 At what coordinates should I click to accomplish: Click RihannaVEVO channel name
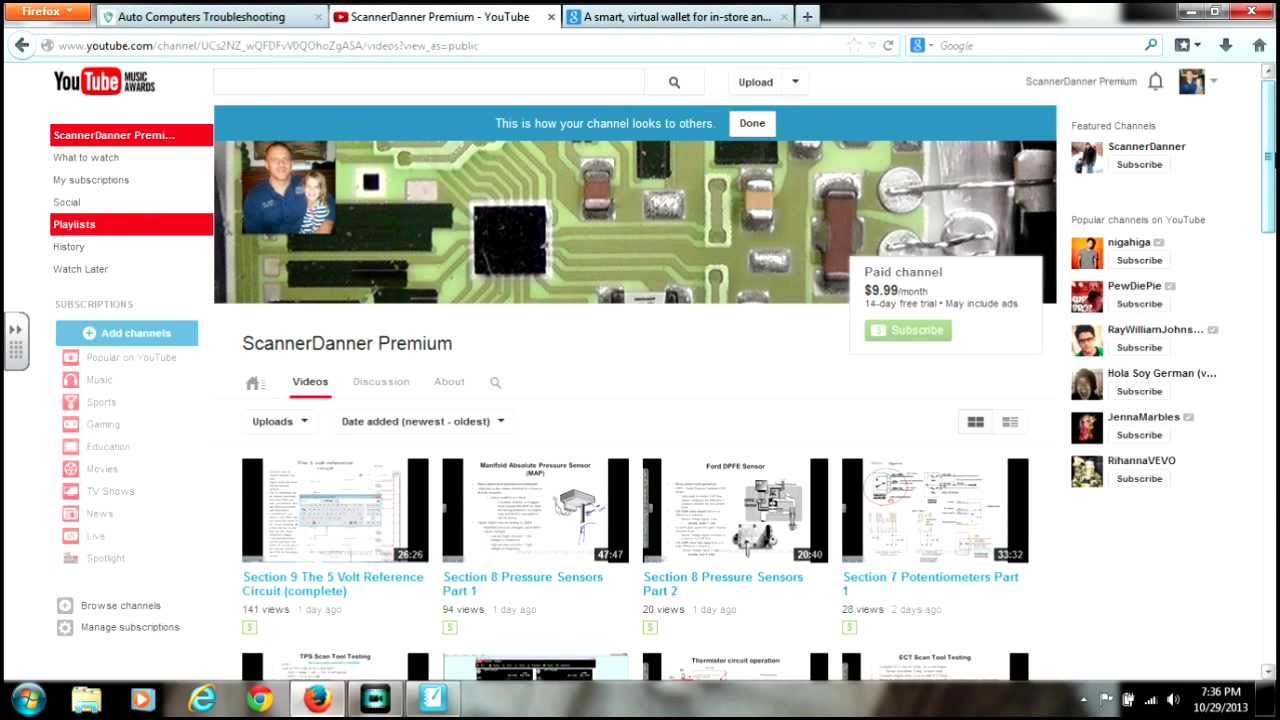click(x=1141, y=461)
